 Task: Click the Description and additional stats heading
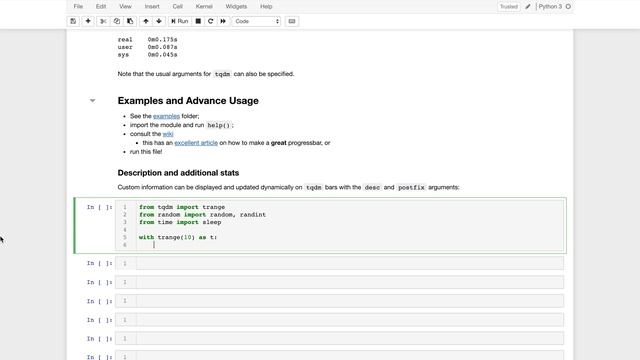[x=178, y=173]
